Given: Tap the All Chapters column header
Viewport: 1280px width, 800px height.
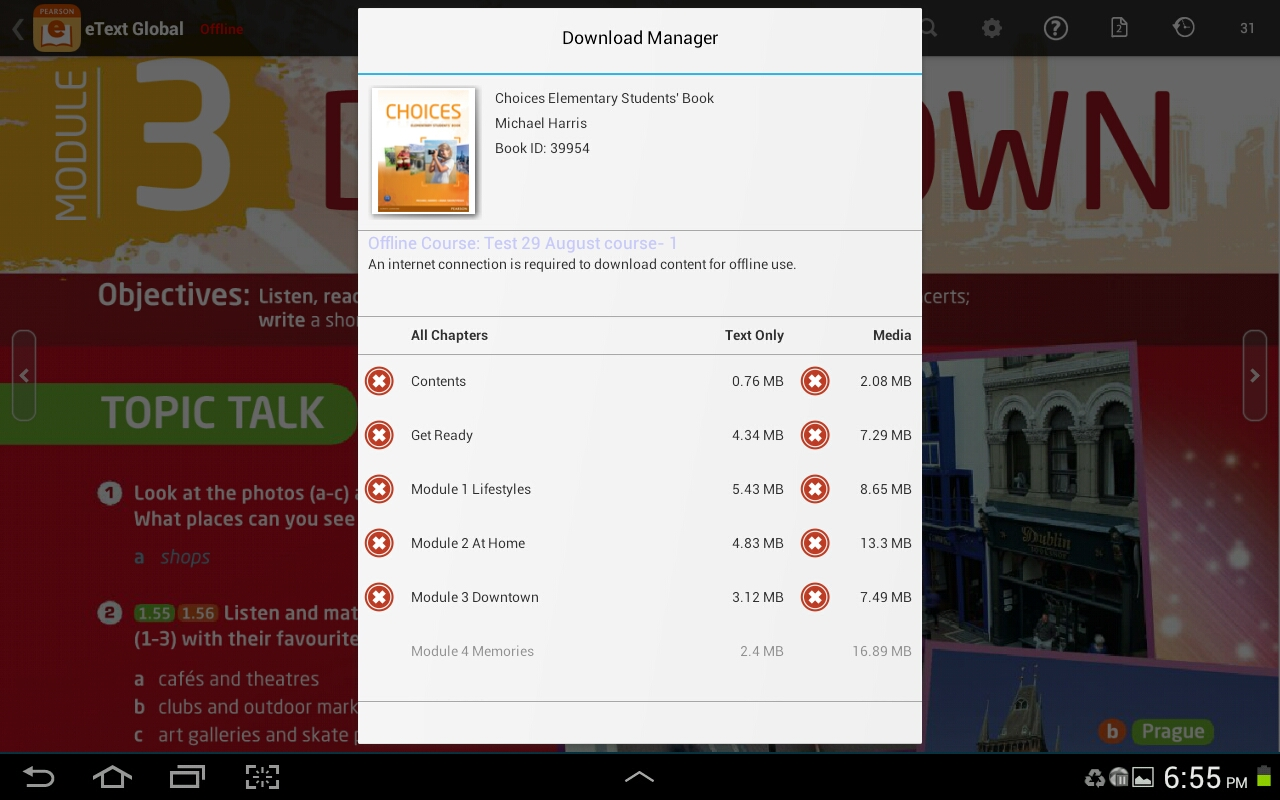Looking at the screenshot, I should (449, 335).
